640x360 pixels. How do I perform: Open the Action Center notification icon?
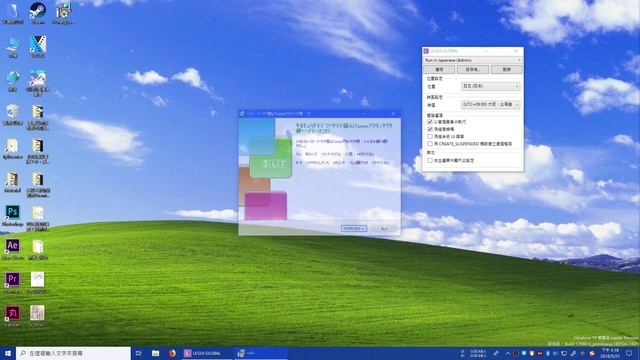click(x=629, y=353)
